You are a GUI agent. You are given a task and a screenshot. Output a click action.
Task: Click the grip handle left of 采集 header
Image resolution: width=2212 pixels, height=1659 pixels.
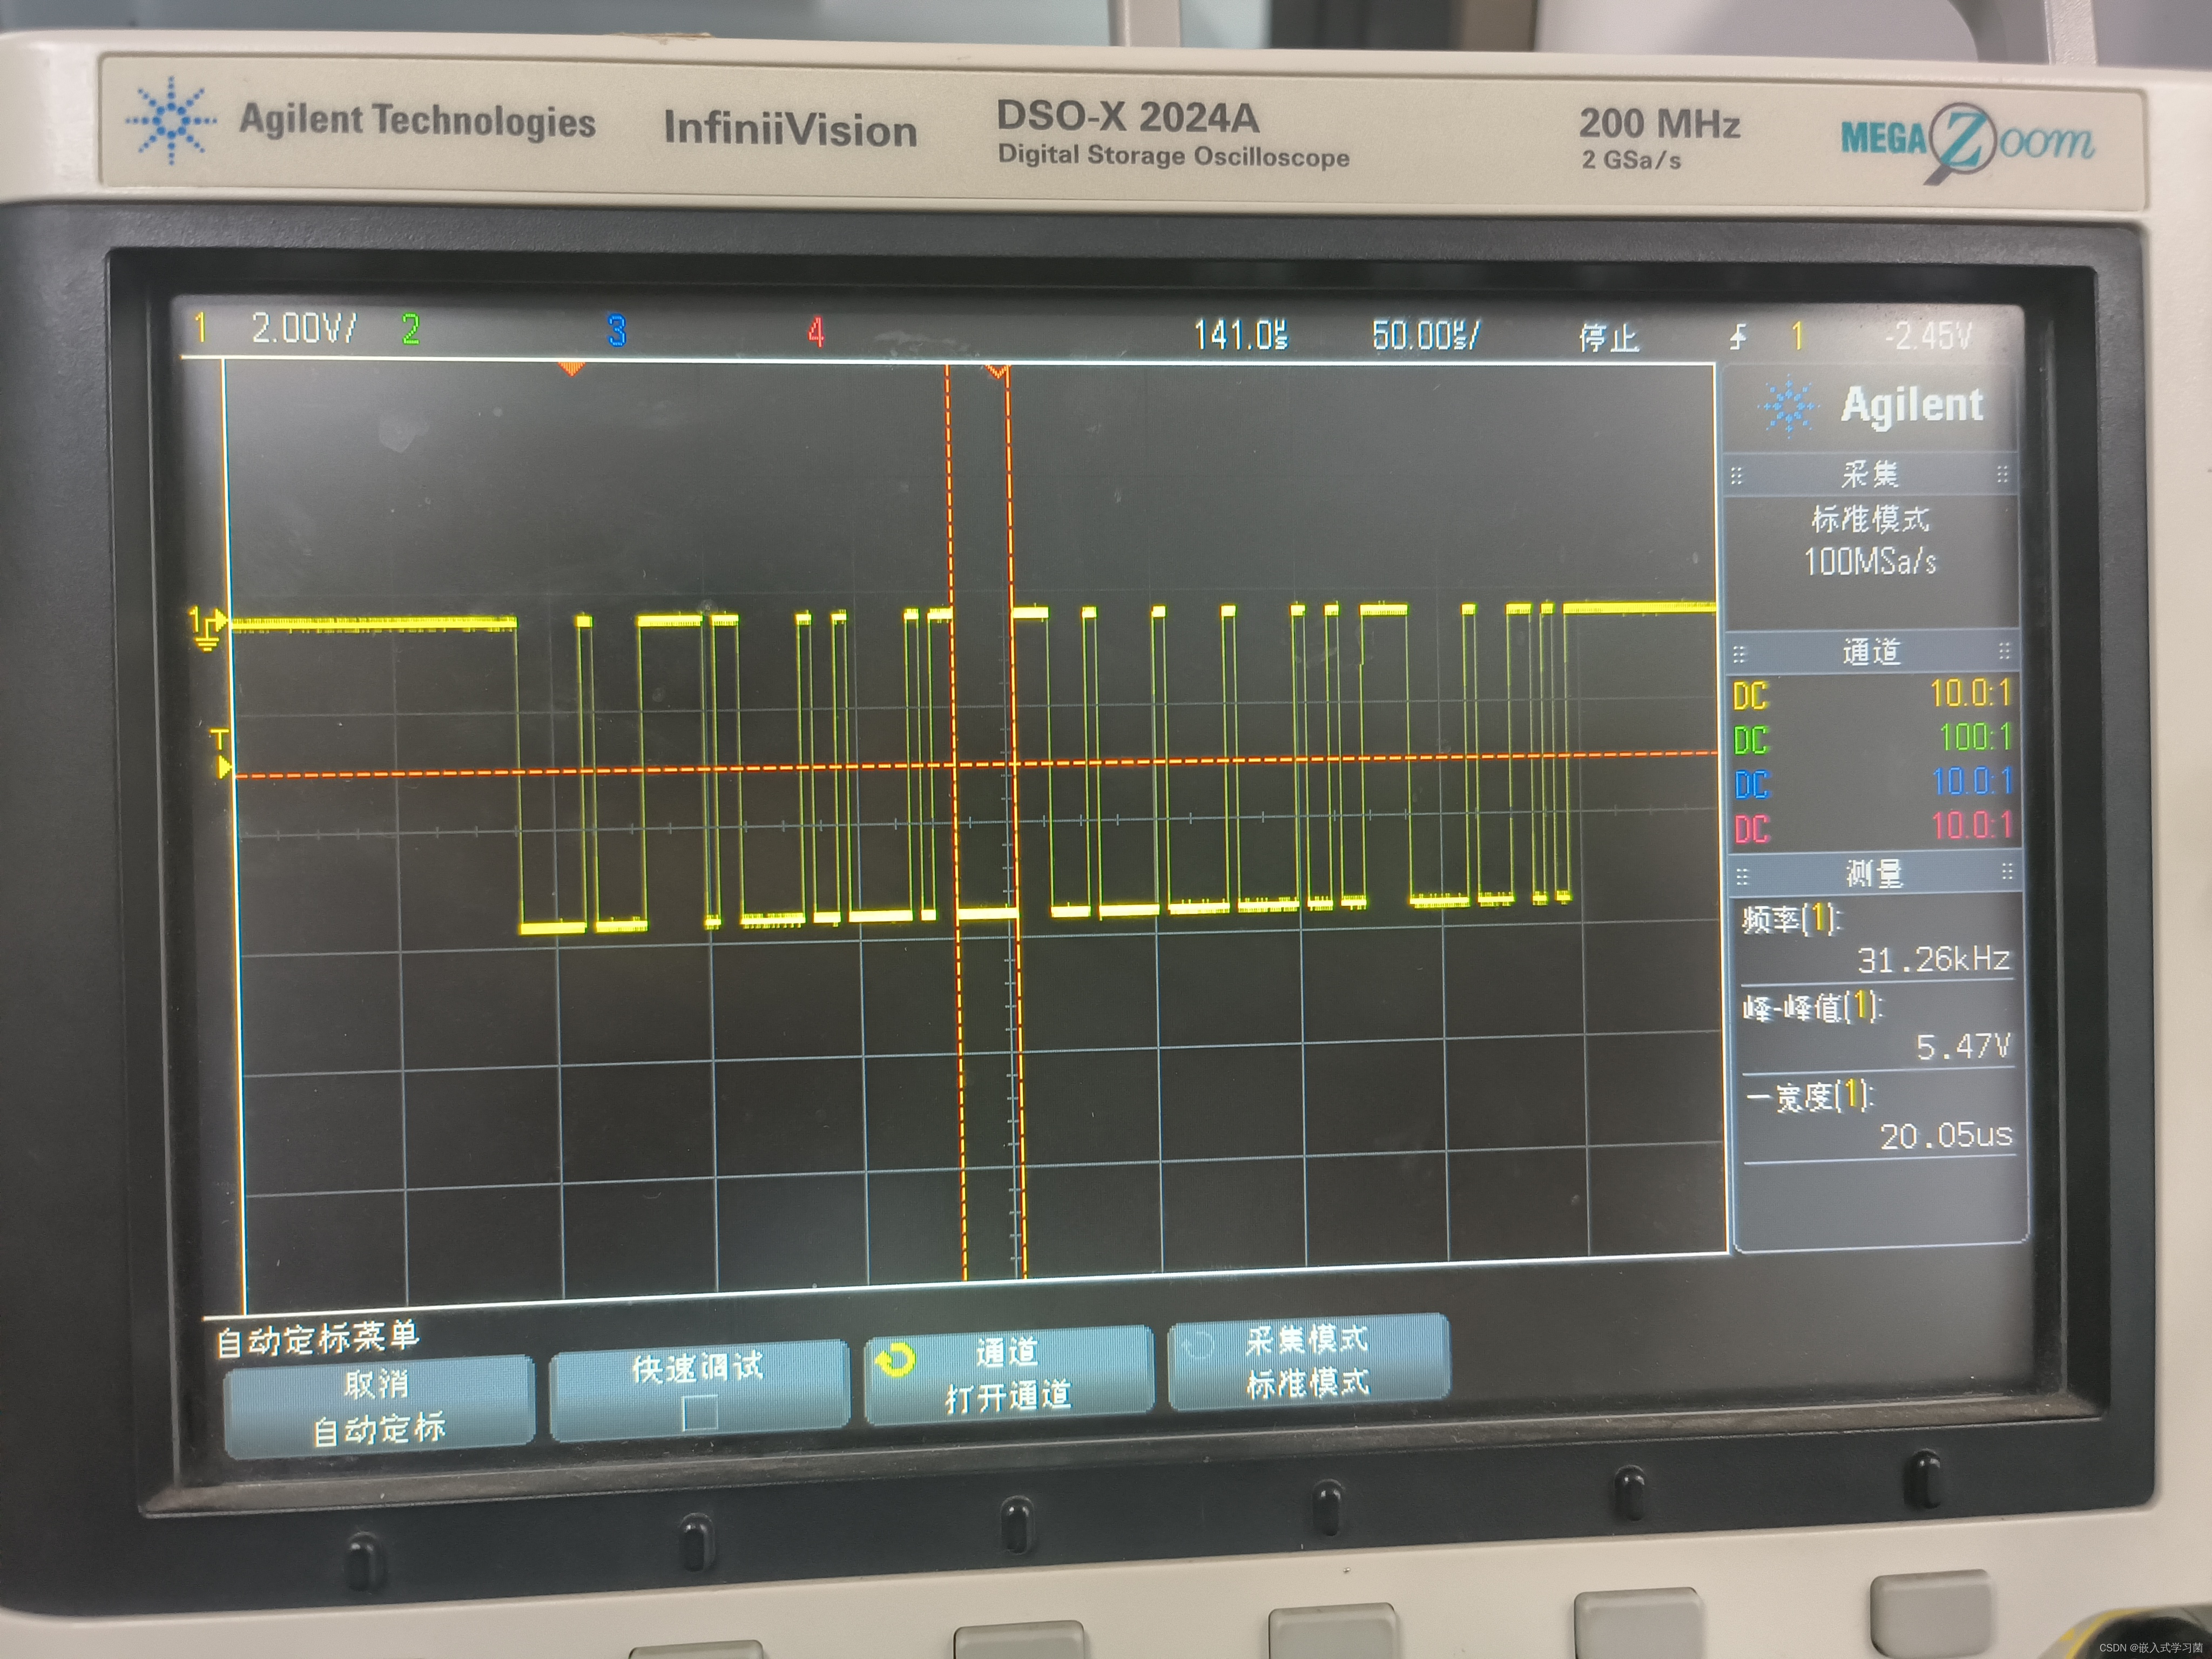[x=1737, y=476]
